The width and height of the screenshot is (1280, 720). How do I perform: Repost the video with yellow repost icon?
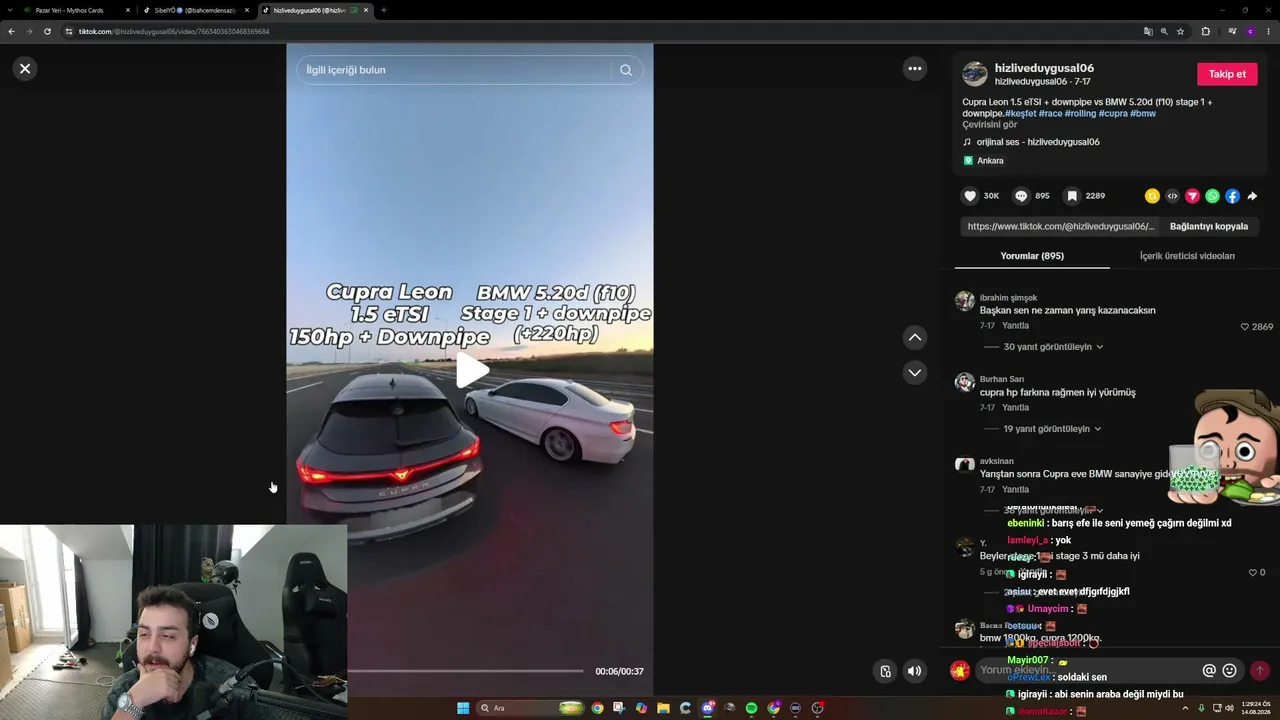point(1152,196)
